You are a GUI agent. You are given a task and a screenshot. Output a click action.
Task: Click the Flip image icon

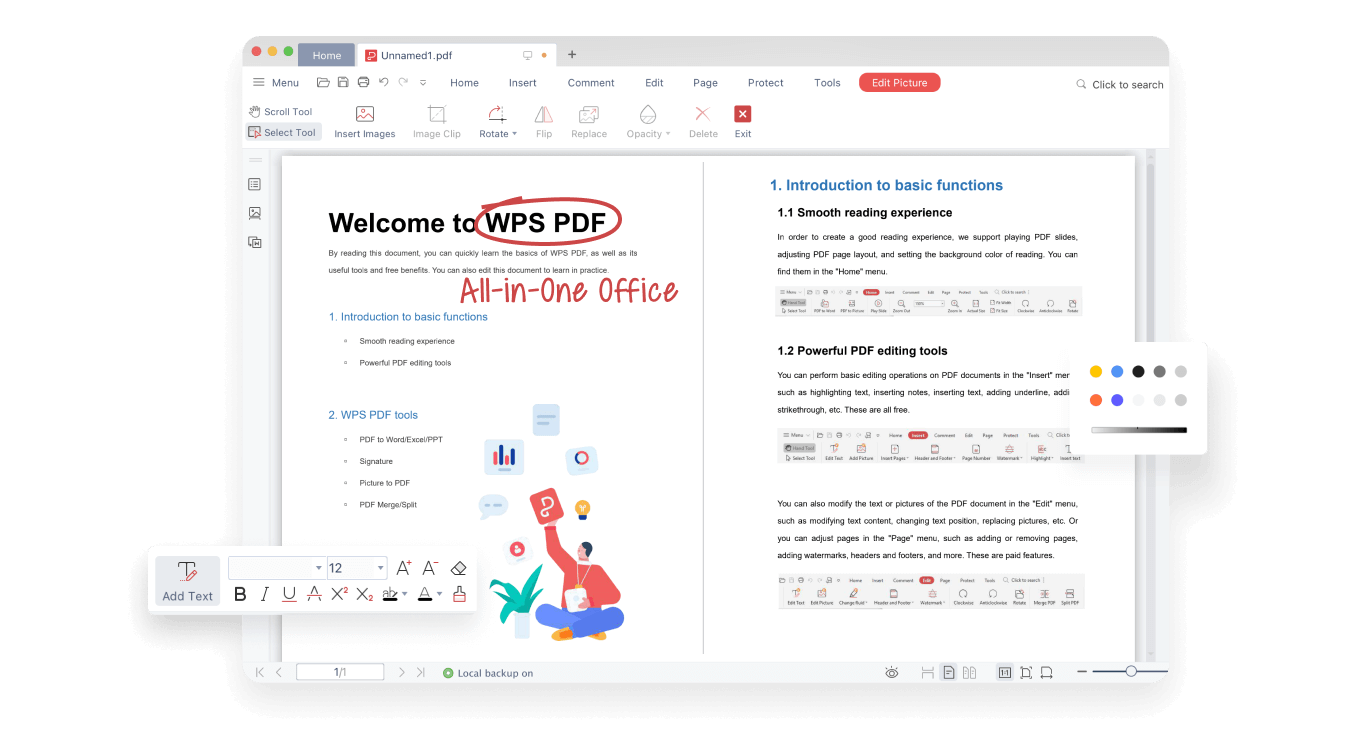543,120
